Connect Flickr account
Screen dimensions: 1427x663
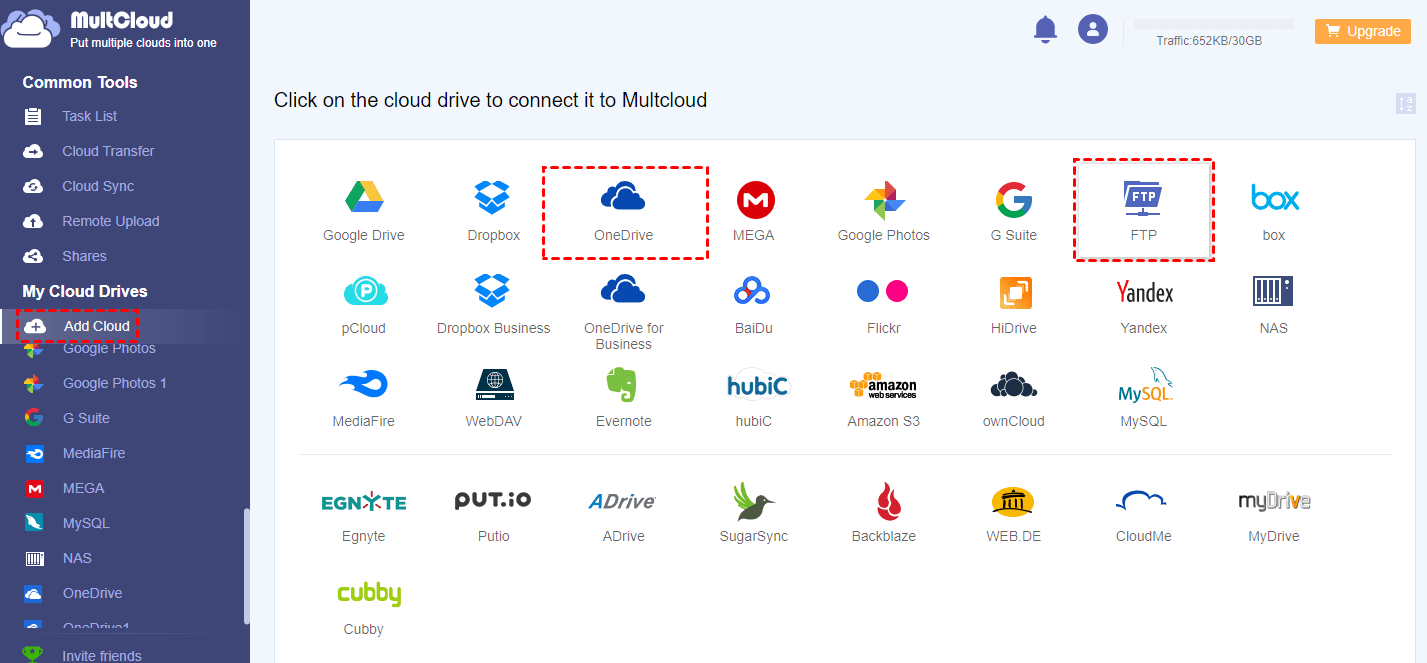click(882, 291)
